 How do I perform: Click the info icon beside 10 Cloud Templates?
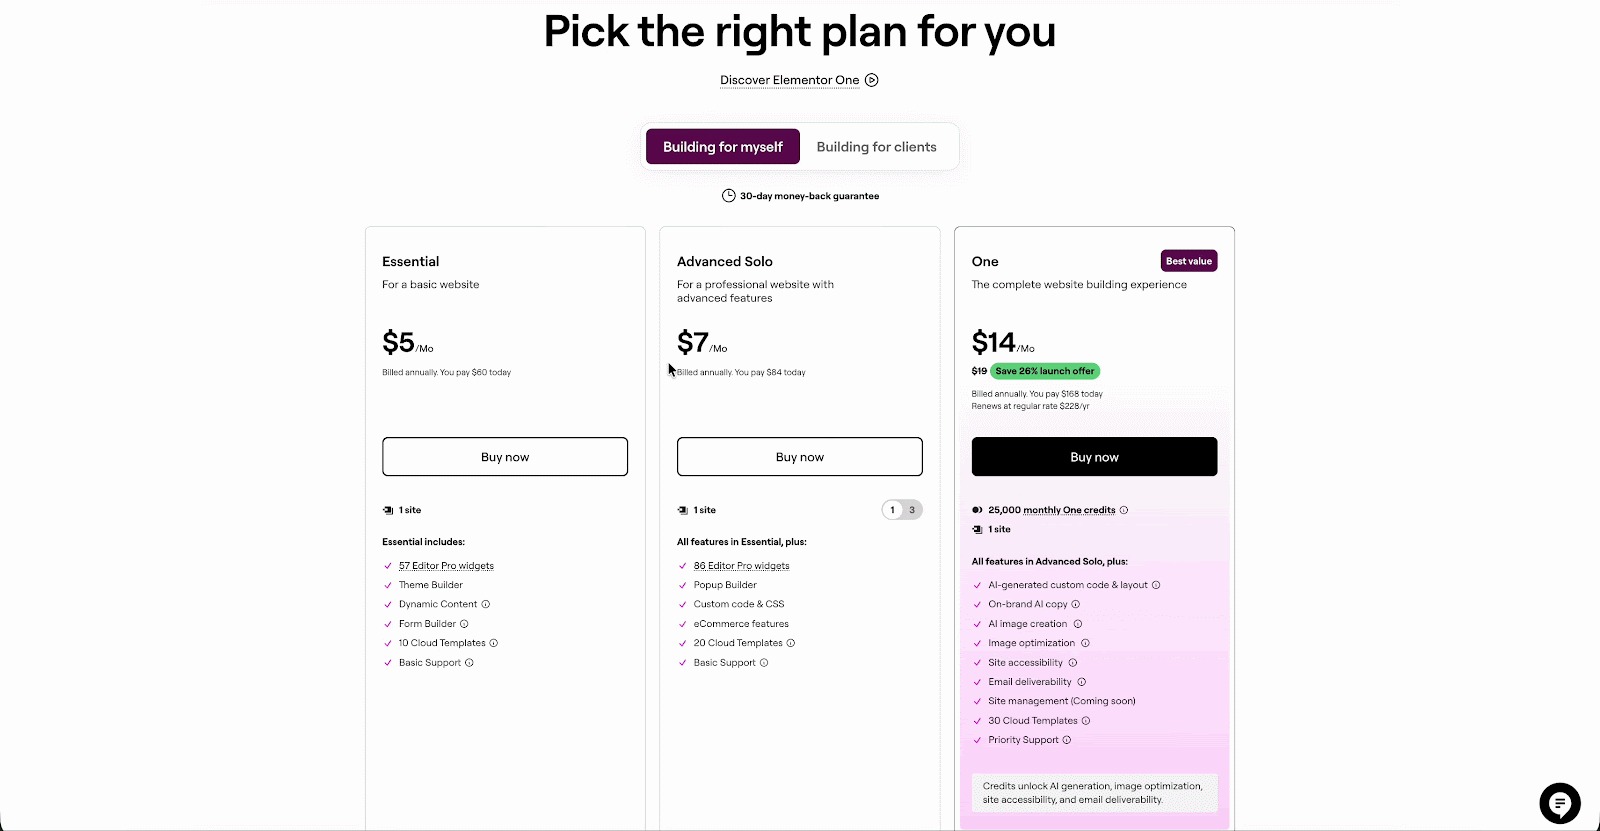(495, 643)
